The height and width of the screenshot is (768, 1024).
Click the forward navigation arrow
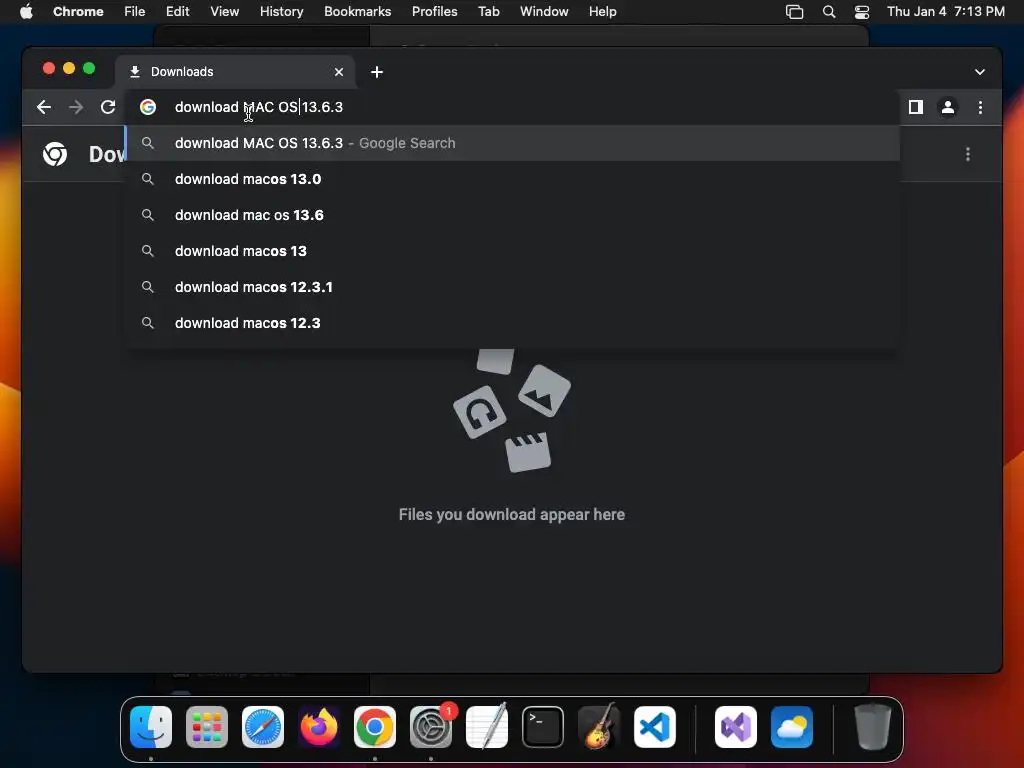(76, 107)
